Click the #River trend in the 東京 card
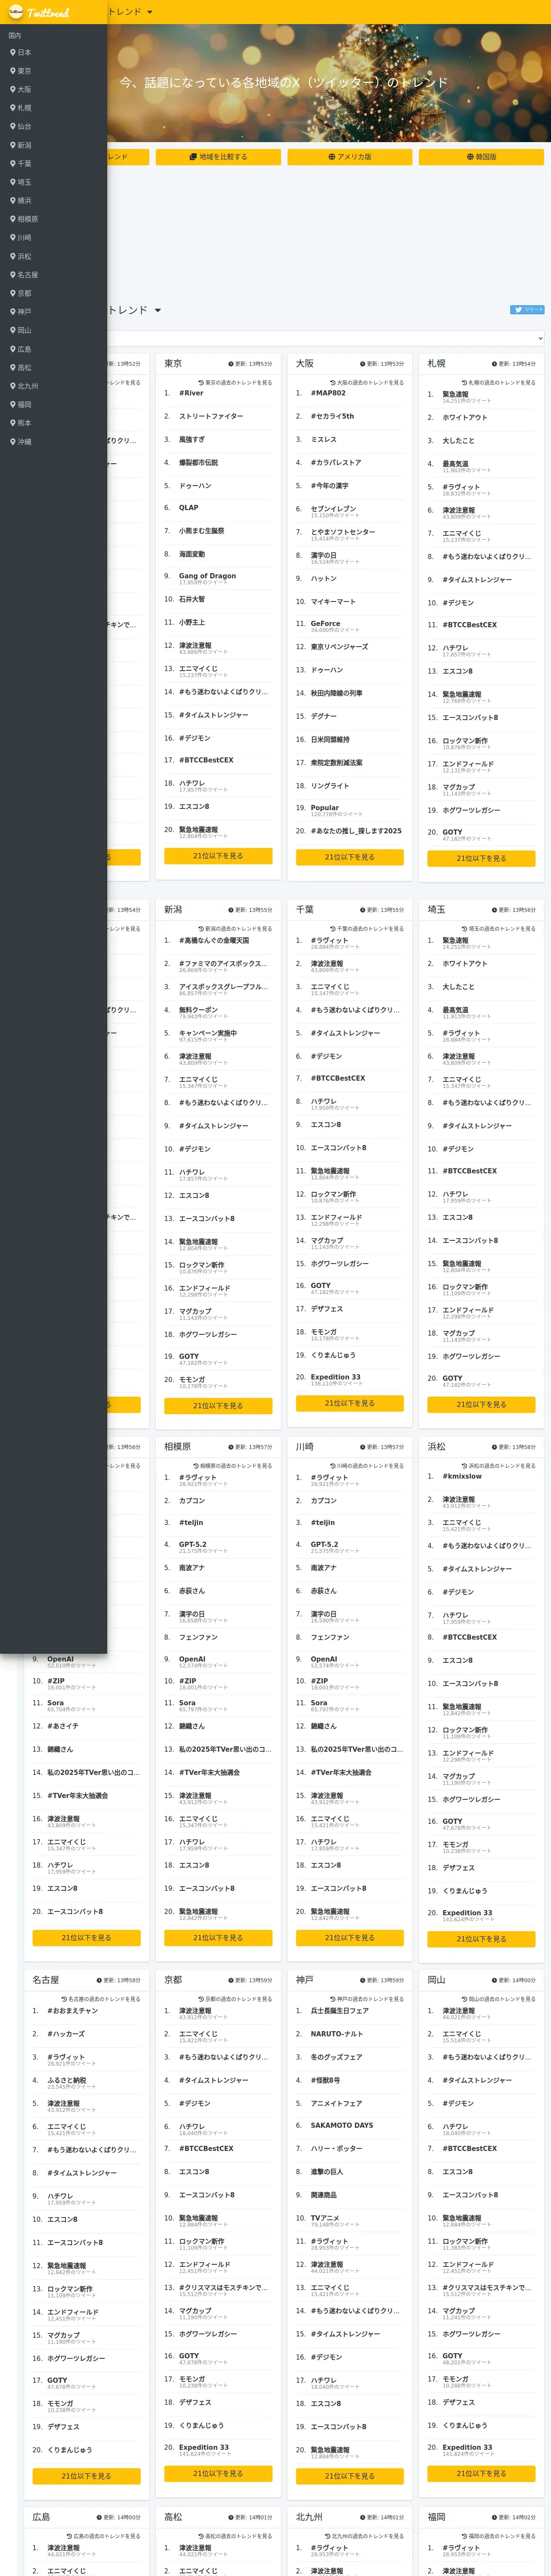This screenshot has width=551, height=2576. pos(191,393)
